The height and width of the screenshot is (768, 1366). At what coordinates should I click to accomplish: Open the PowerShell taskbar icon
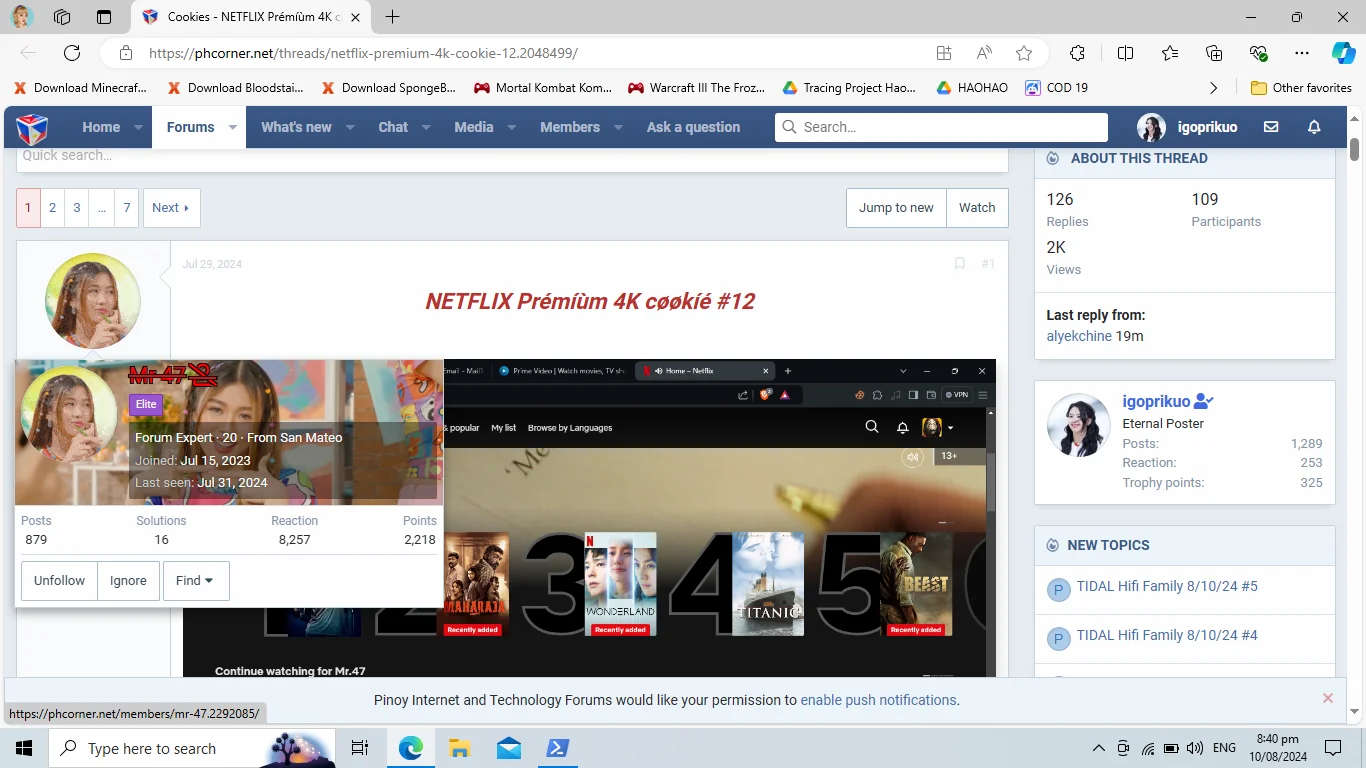[x=557, y=748]
